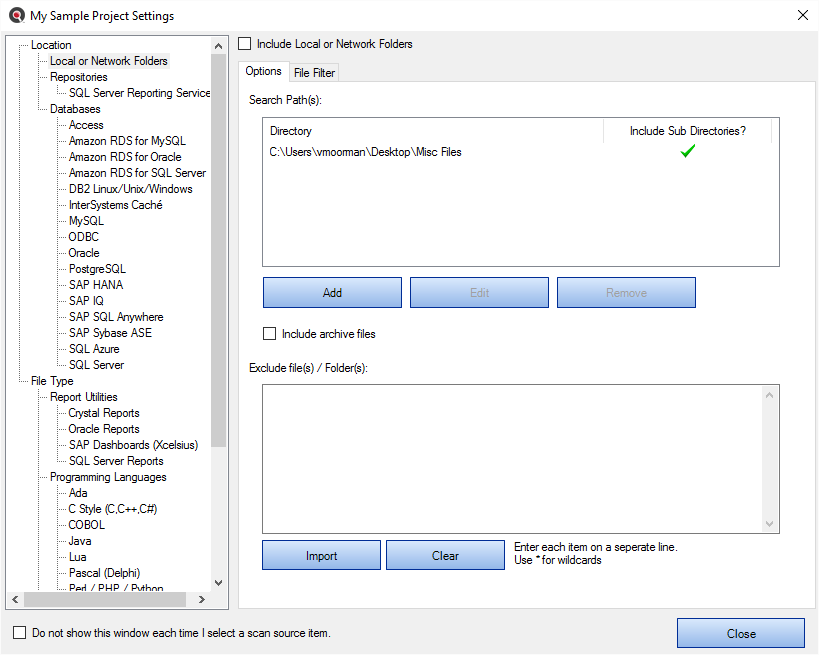The height and width of the screenshot is (655, 819).
Task: Switch to the File Filter tab
Action: [x=314, y=72]
